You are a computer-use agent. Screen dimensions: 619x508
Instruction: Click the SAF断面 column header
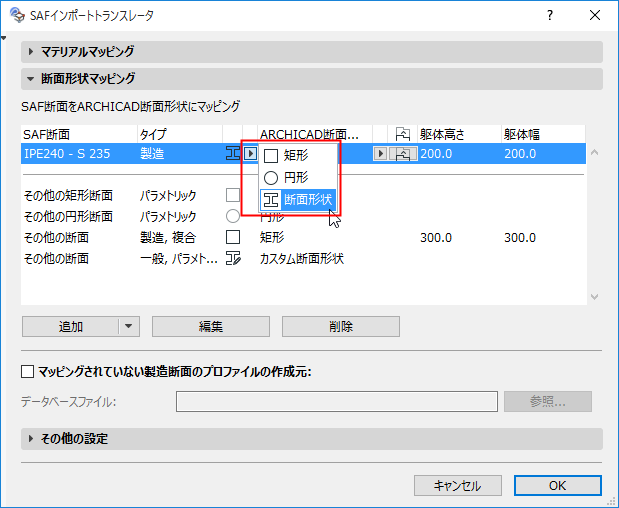coord(79,135)
